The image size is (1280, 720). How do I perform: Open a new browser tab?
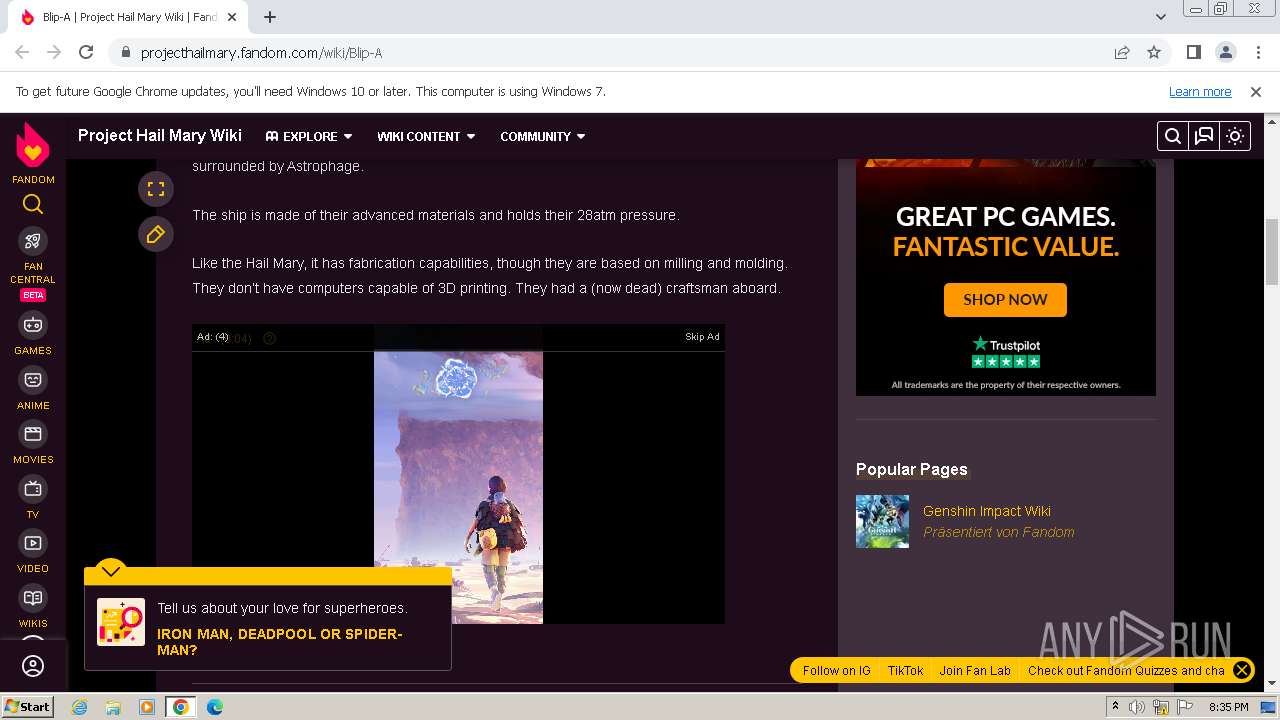tap(270, 17)
